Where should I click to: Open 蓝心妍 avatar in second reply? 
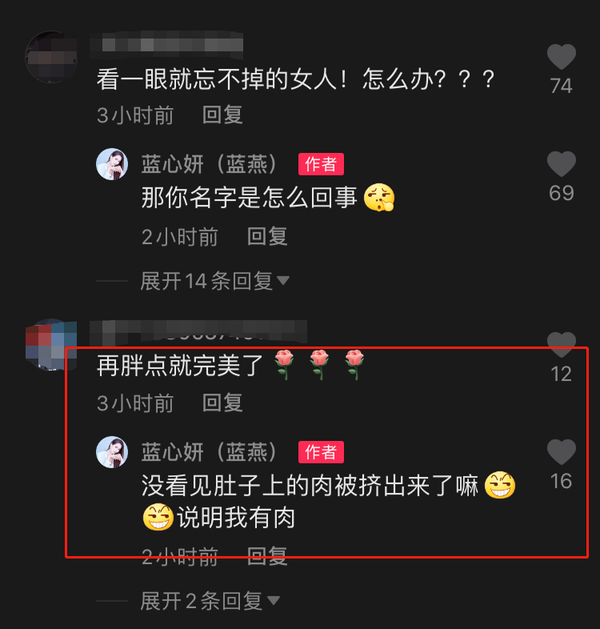tap(112, 452)
